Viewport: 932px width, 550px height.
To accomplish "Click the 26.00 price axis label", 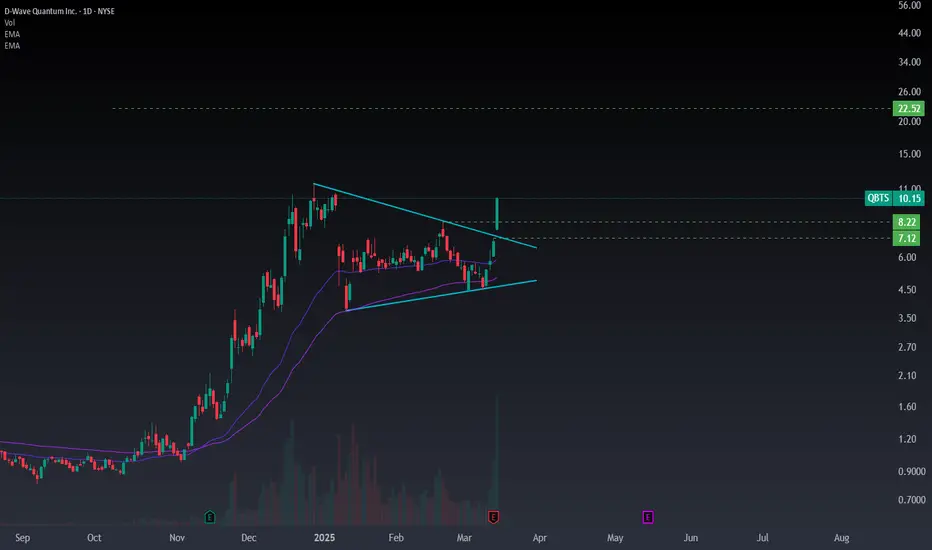I will 909,92.
